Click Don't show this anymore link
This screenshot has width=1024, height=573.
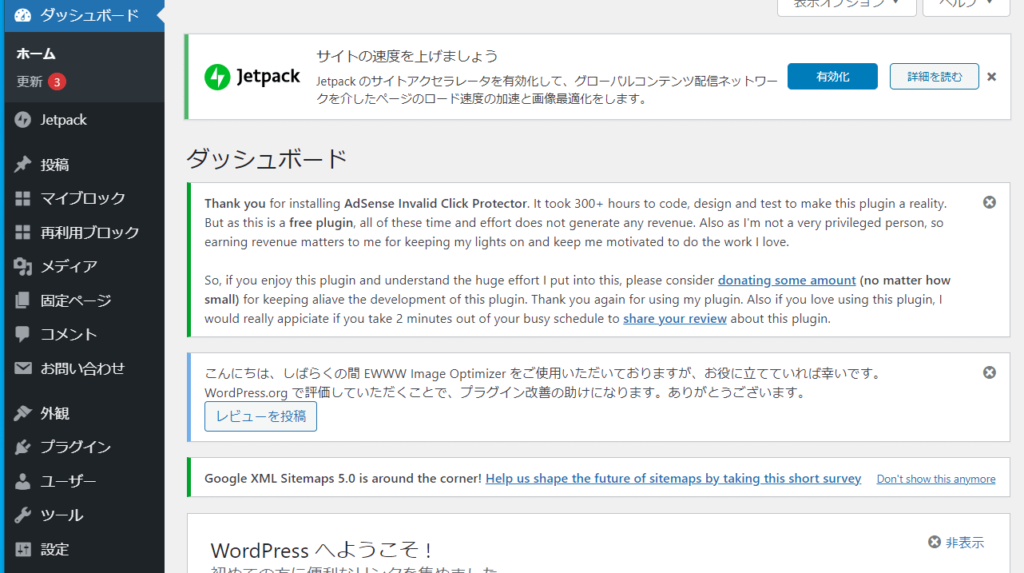tap(936, 479)
